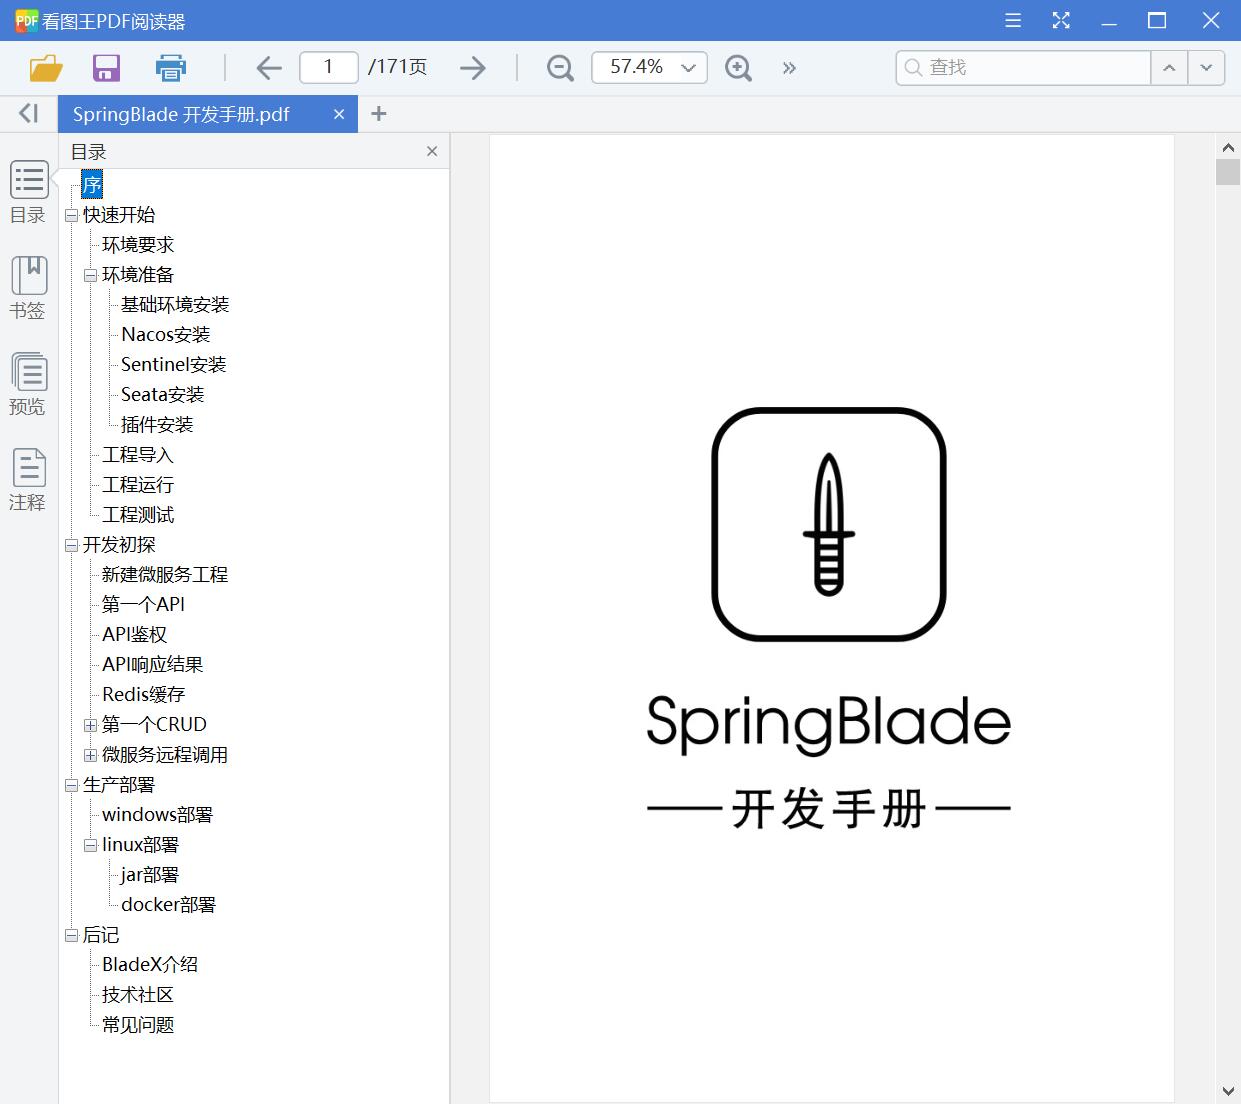
Task: Jump to 技术社区 section
Action: click(138, 995)
